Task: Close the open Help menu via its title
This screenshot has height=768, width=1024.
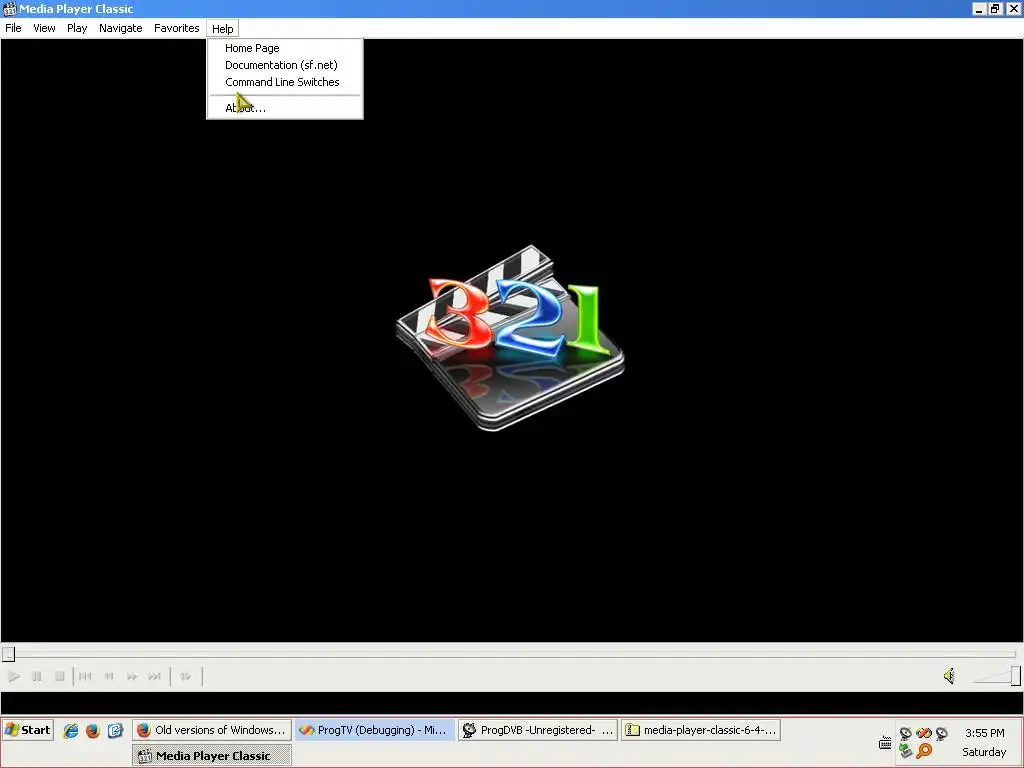Action: coord(223,29)
